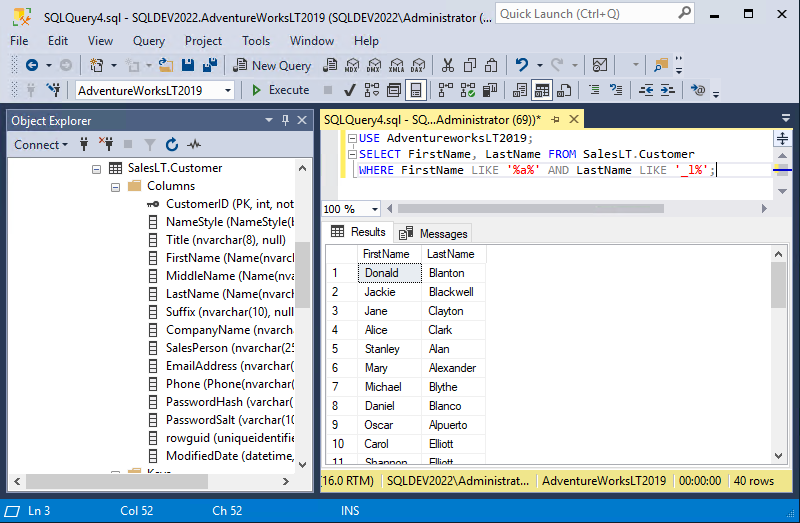The image size is (800, 523).
Task: Click the Specify Values for Template Parameters icon
Action: [698, 90]
